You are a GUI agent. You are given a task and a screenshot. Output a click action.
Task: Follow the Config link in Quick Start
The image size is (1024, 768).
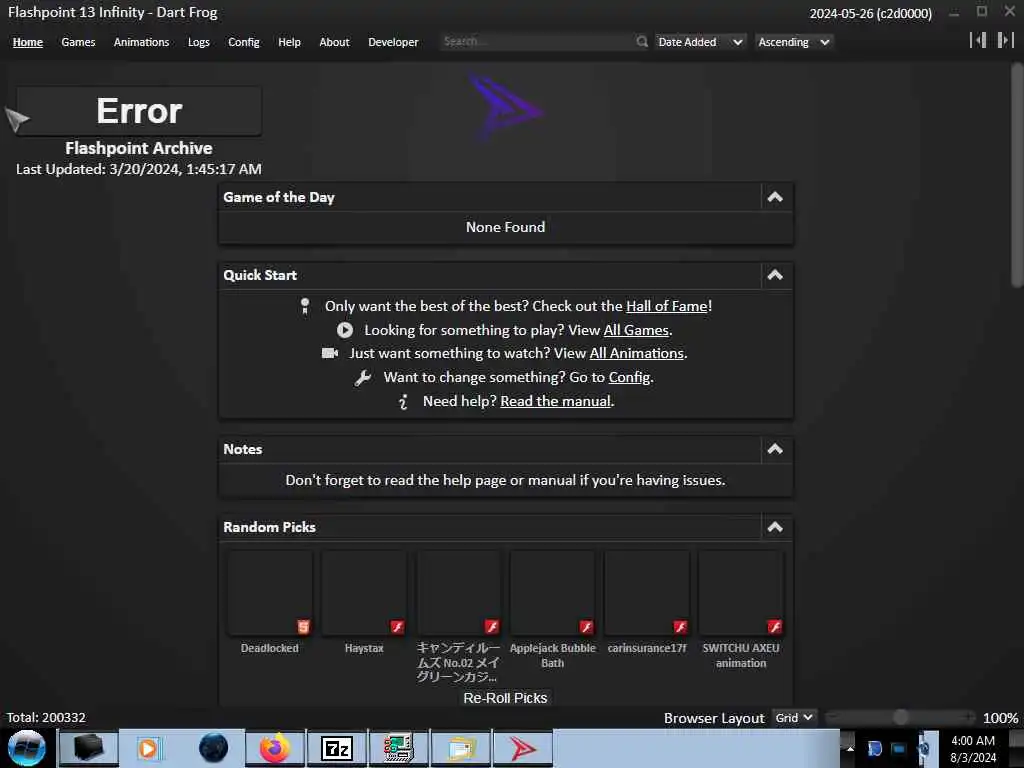pyautogui.click(x=630, y=377)
